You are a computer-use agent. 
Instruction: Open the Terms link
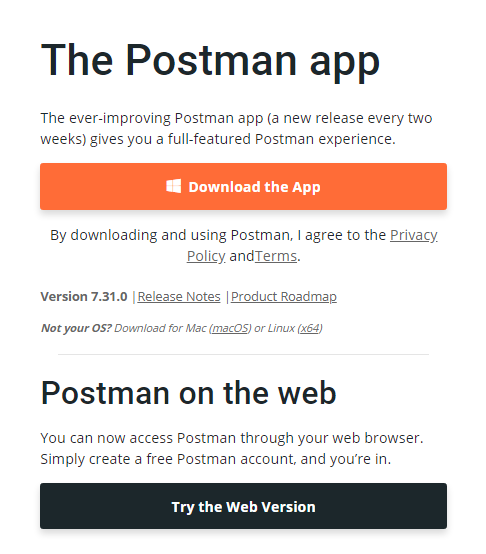point(276,256)
